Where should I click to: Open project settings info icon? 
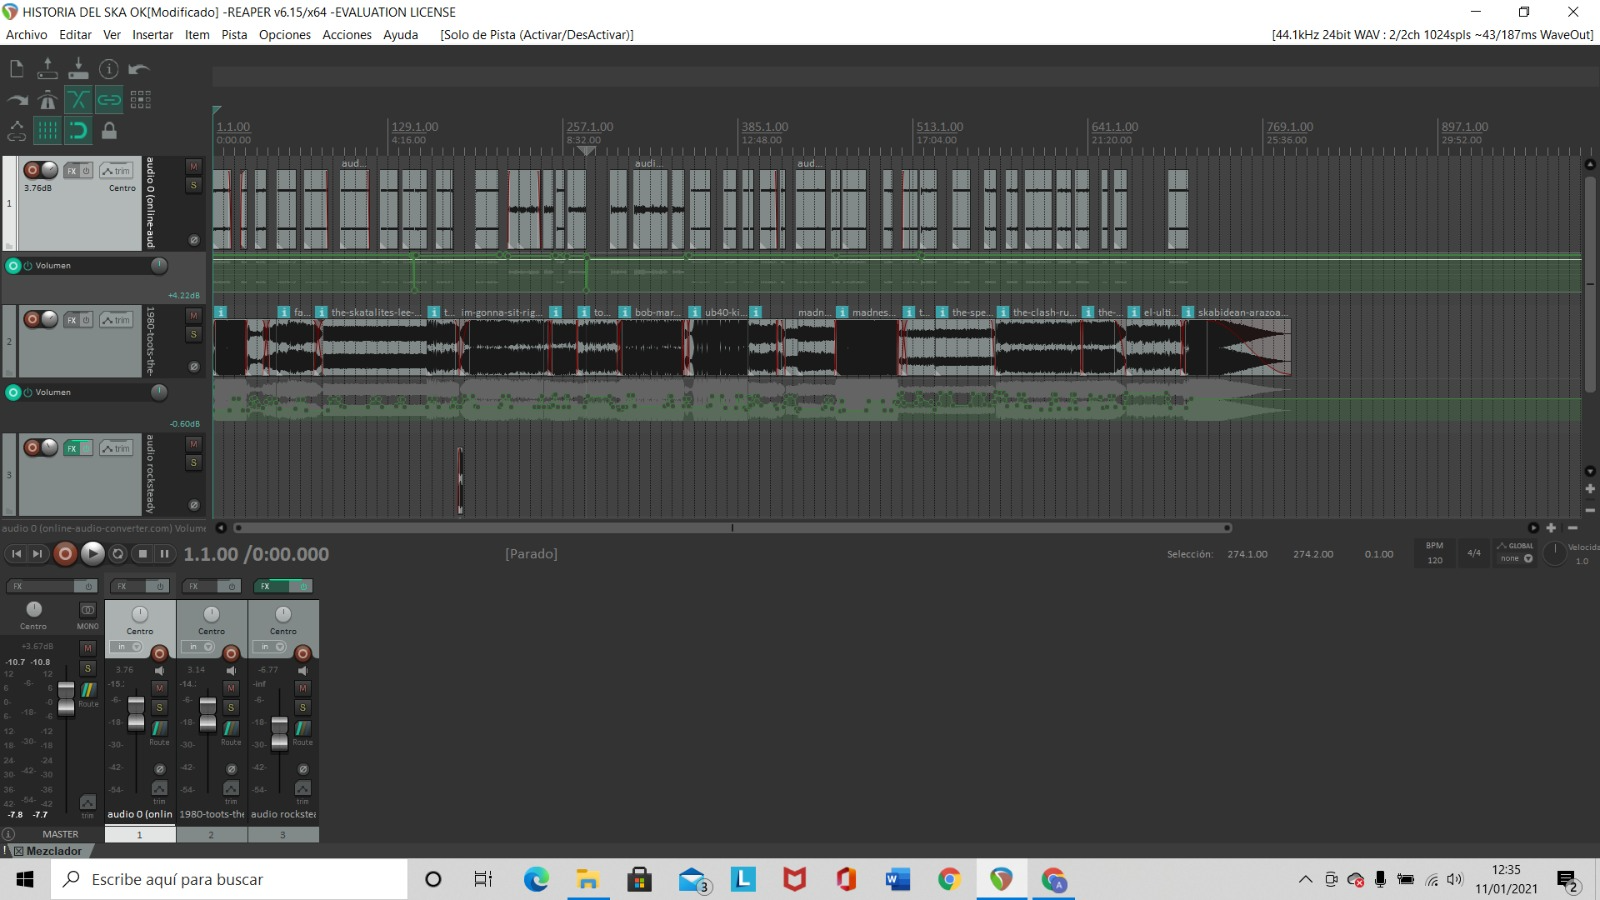click(109, 69)
